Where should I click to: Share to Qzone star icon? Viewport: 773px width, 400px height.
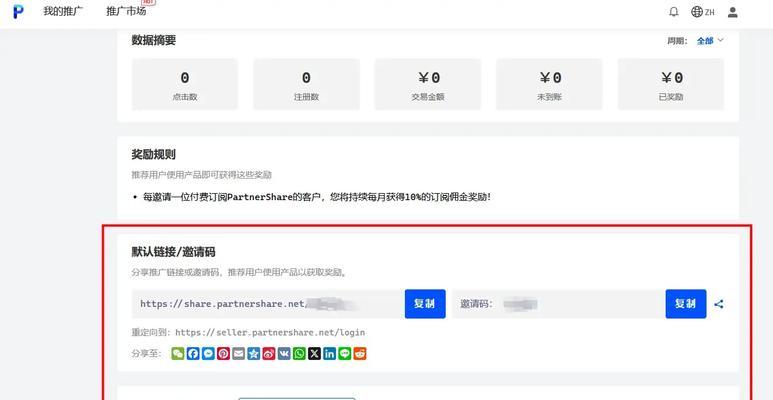click(x=253, y=354)
